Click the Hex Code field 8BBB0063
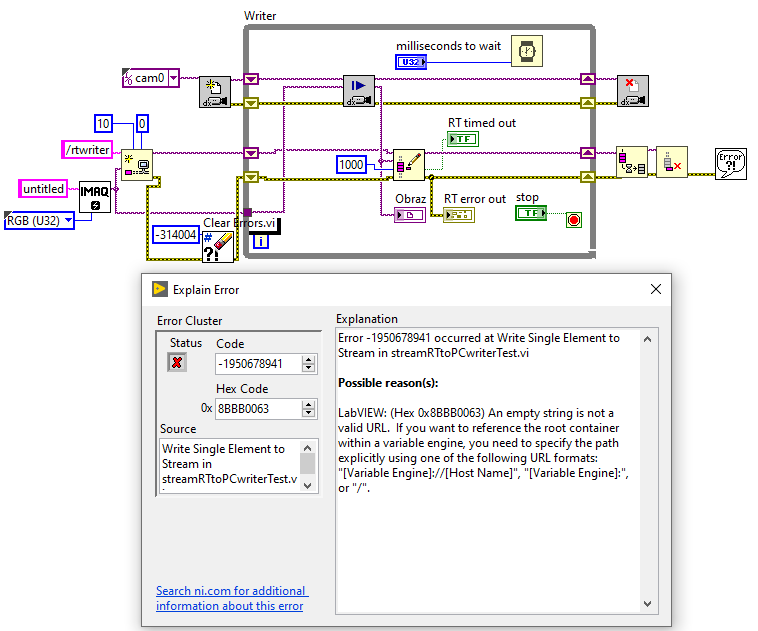 (259, 409)
